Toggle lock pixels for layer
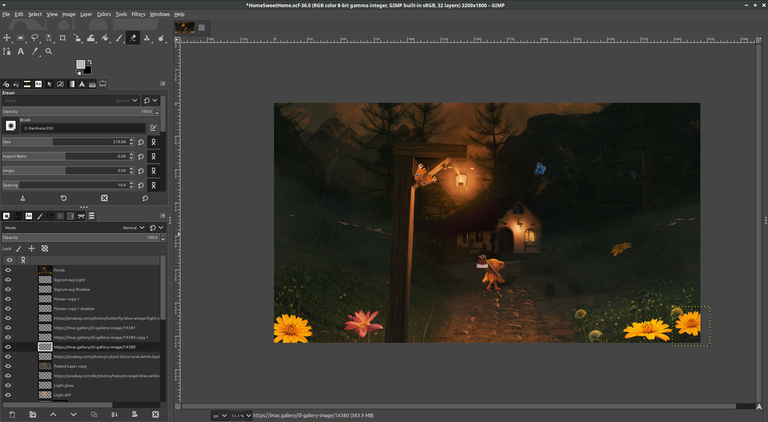The image size is (768, 422). click(x=19, y=249)
